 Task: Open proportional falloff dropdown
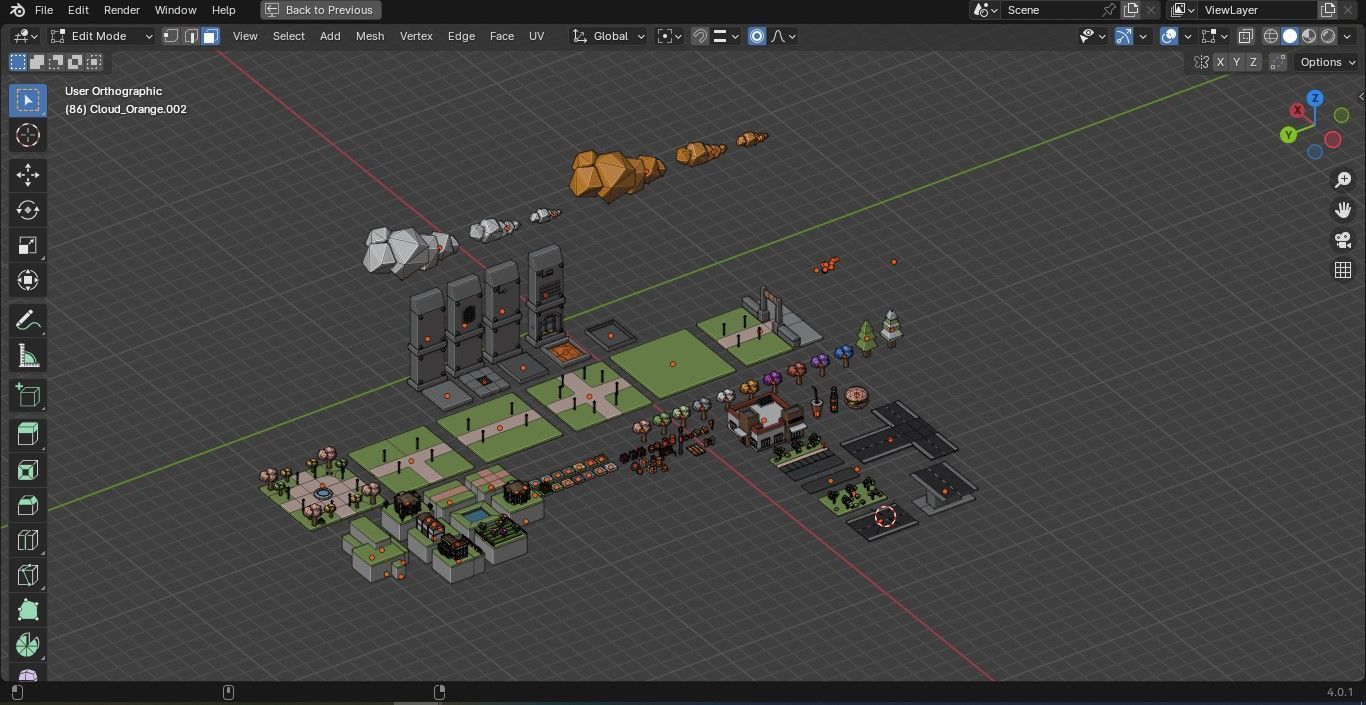click(x=785, y=36)
